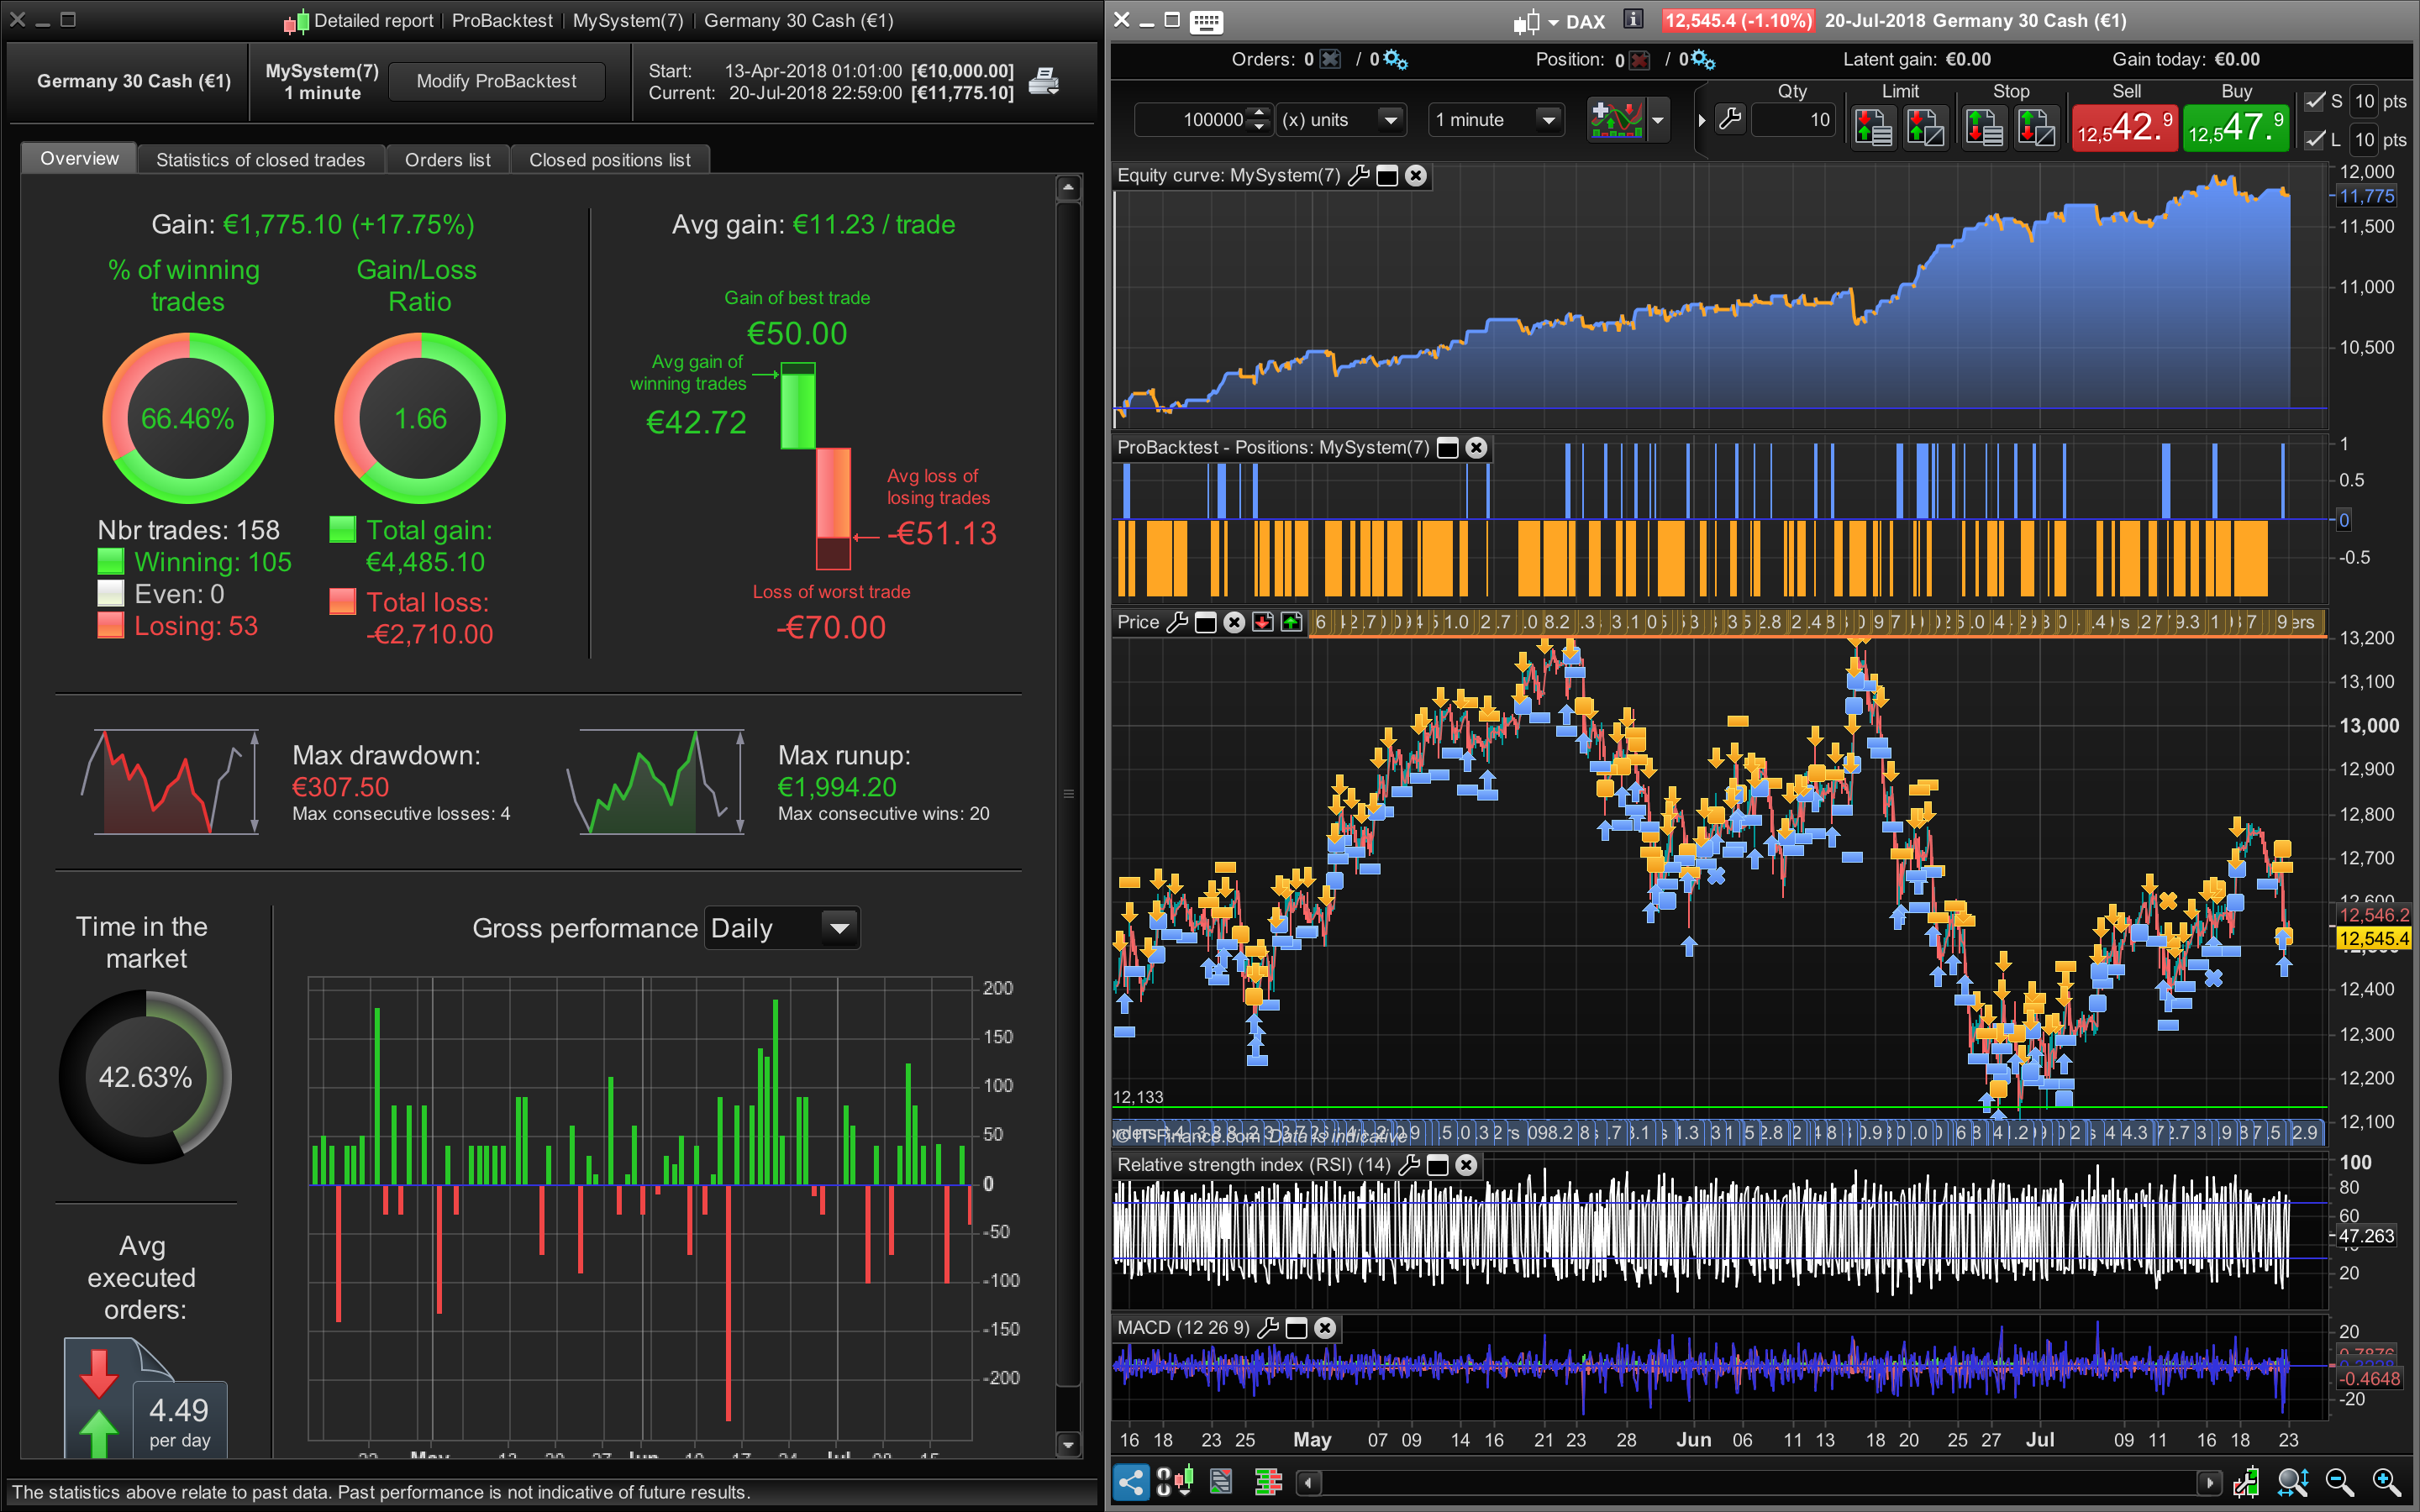Image resolution: width=2420 pixels, height=1512 pixels.
Task: Open the Closed positions list tab
Action: 609,160
